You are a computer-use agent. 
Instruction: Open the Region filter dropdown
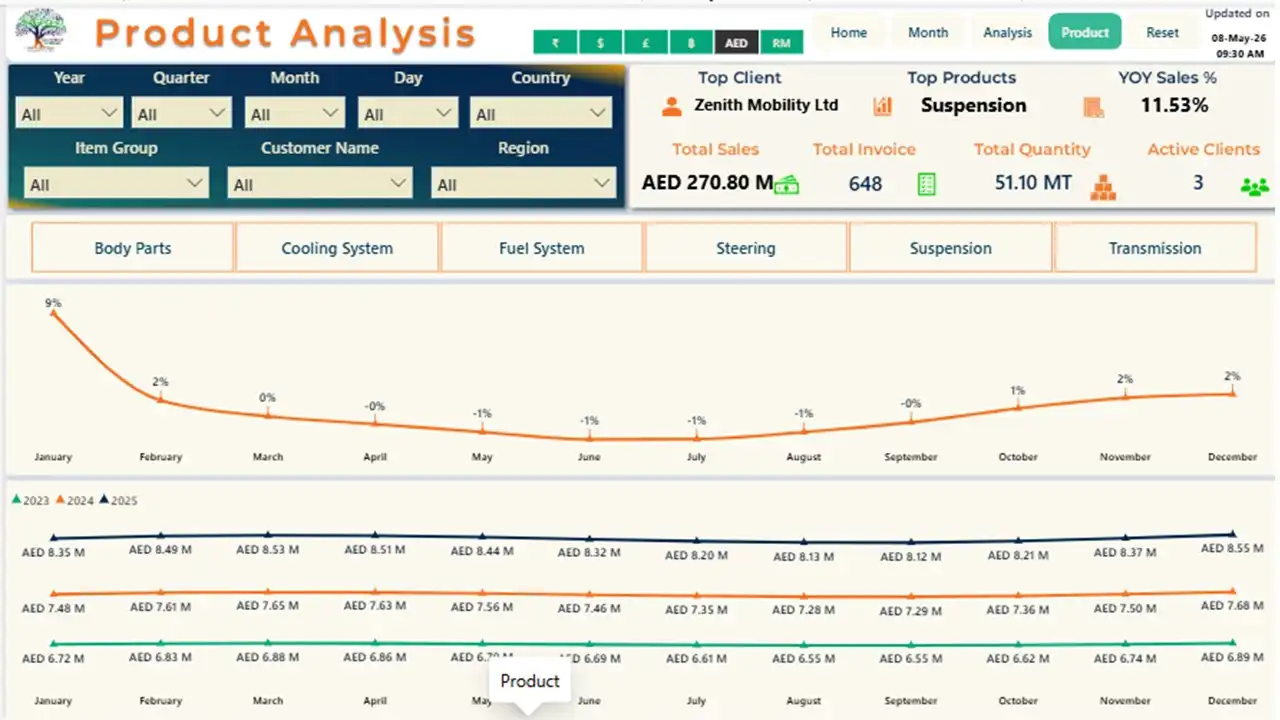click(x=523, y=184)
